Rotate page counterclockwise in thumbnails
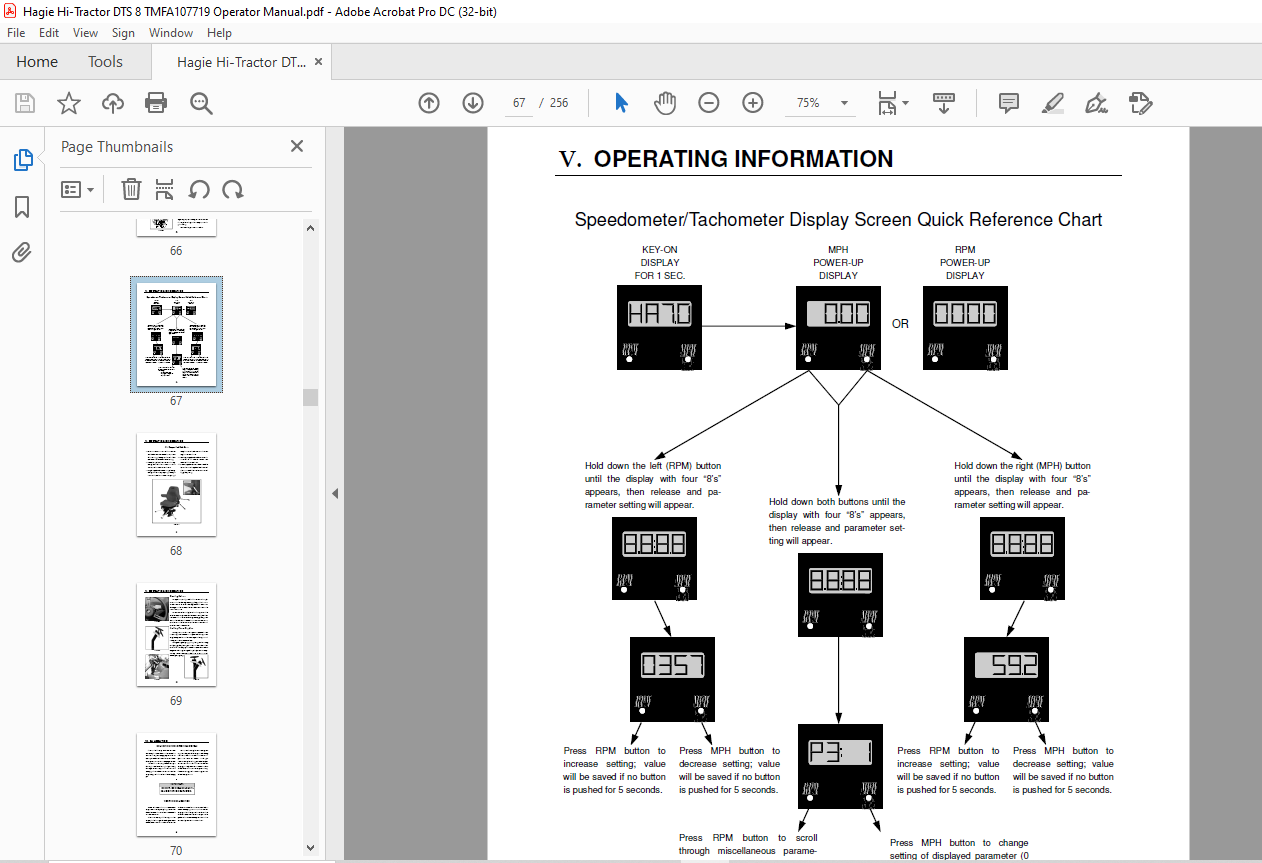1262x863 pixels. pyautogui.click(x=199, y=189)
